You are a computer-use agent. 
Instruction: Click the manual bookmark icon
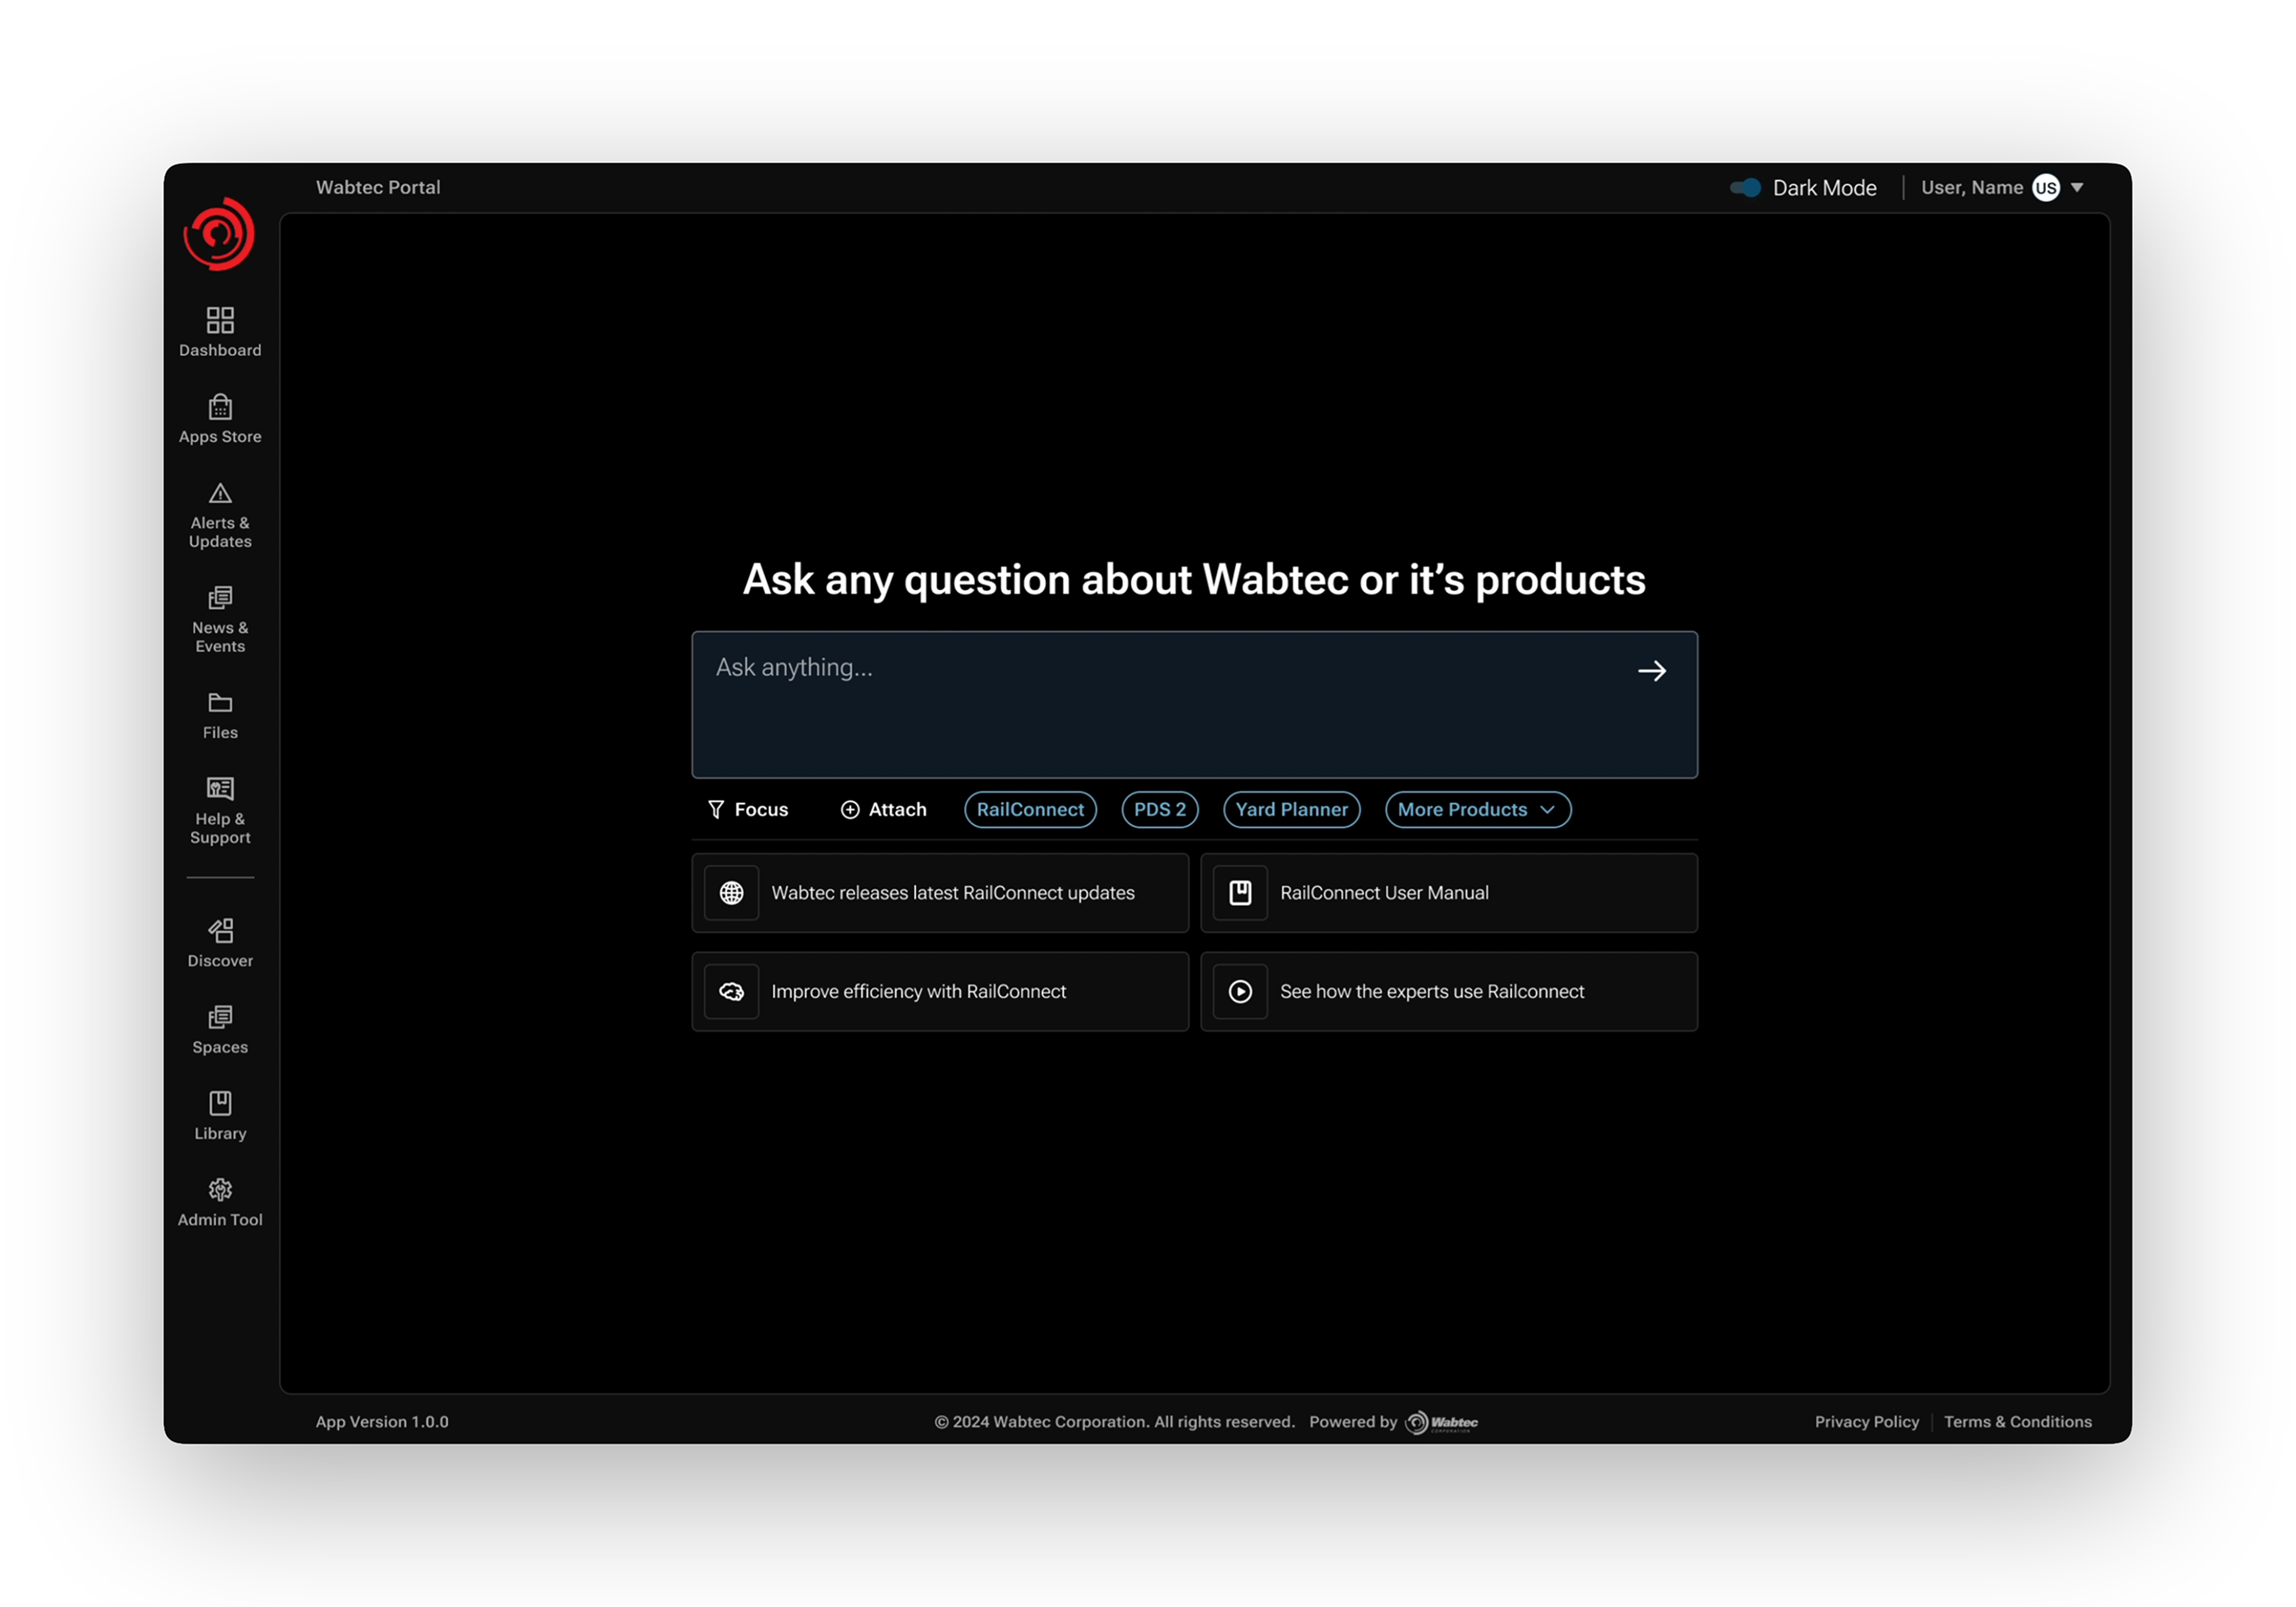tap(1240, 893)
